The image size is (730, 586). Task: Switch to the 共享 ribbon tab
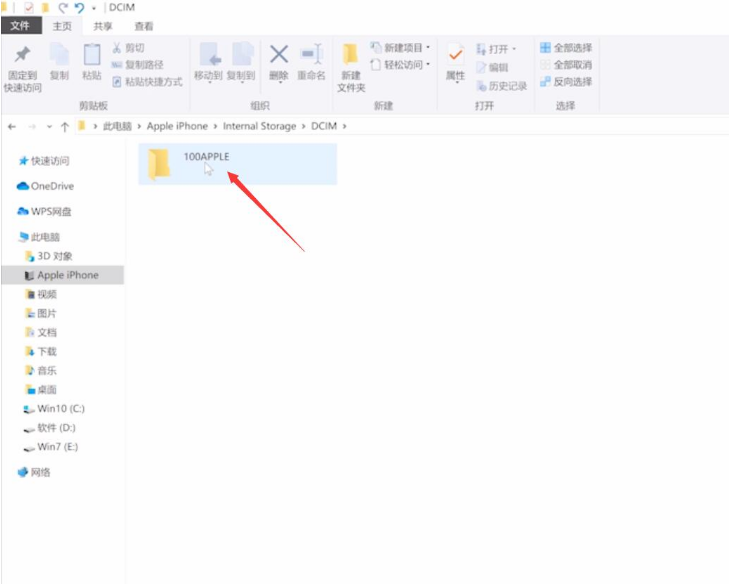point(102,27)
